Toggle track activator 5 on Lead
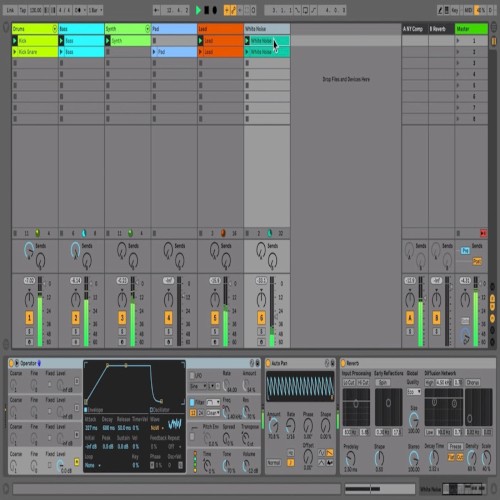Viewport: 500px width, 500px height. point(215,317)
